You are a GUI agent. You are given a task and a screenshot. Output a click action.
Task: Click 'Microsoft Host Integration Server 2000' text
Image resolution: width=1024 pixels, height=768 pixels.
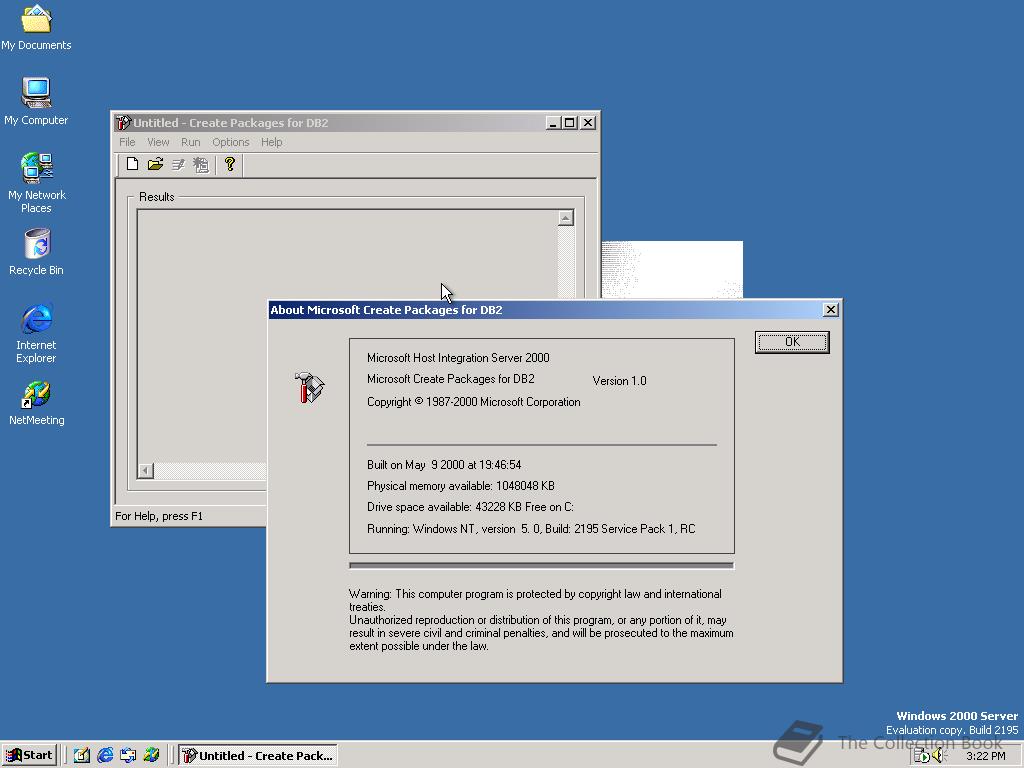pos(458,358)
